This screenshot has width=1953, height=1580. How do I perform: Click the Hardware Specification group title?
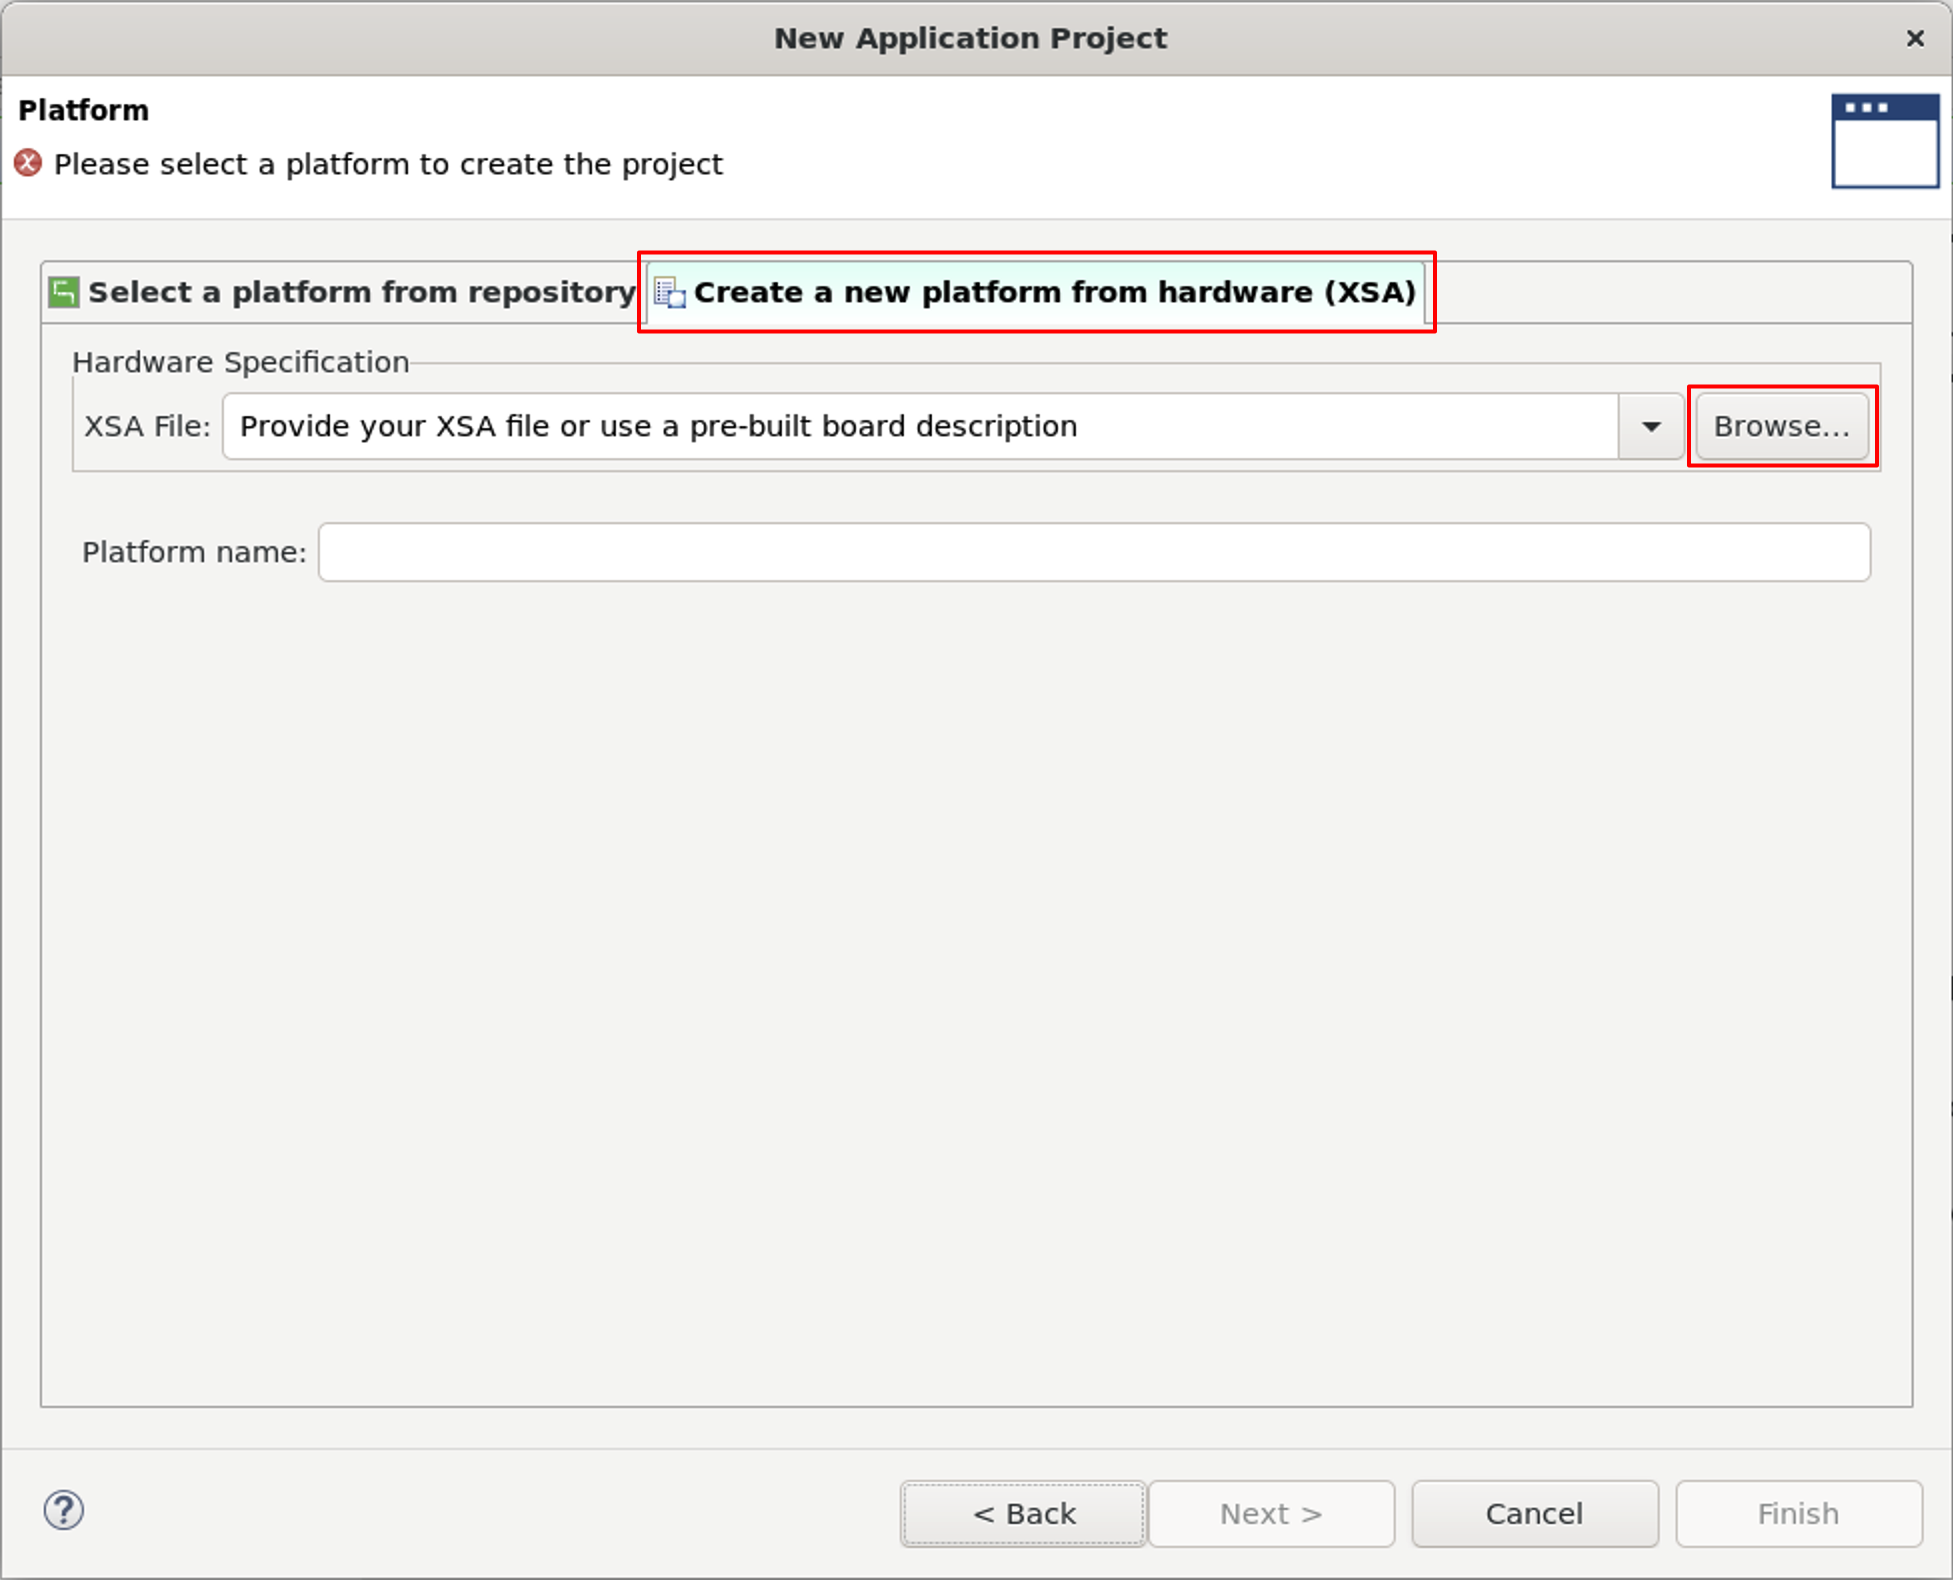pos(240,362)
